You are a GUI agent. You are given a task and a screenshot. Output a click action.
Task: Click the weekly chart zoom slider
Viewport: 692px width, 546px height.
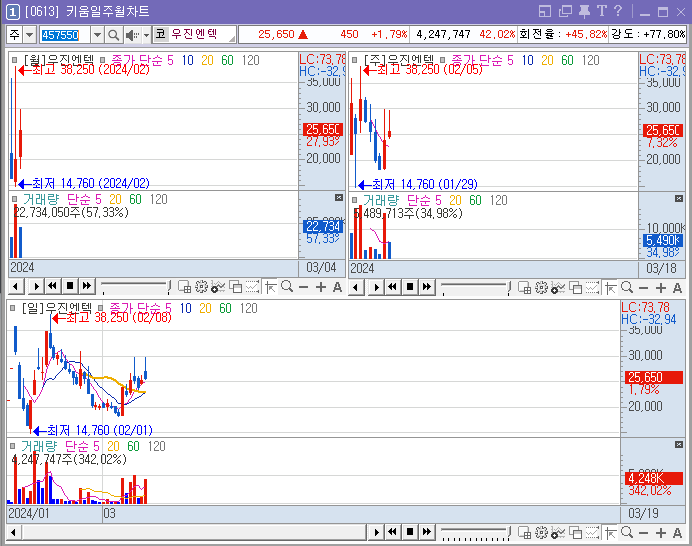click(475, 288)
